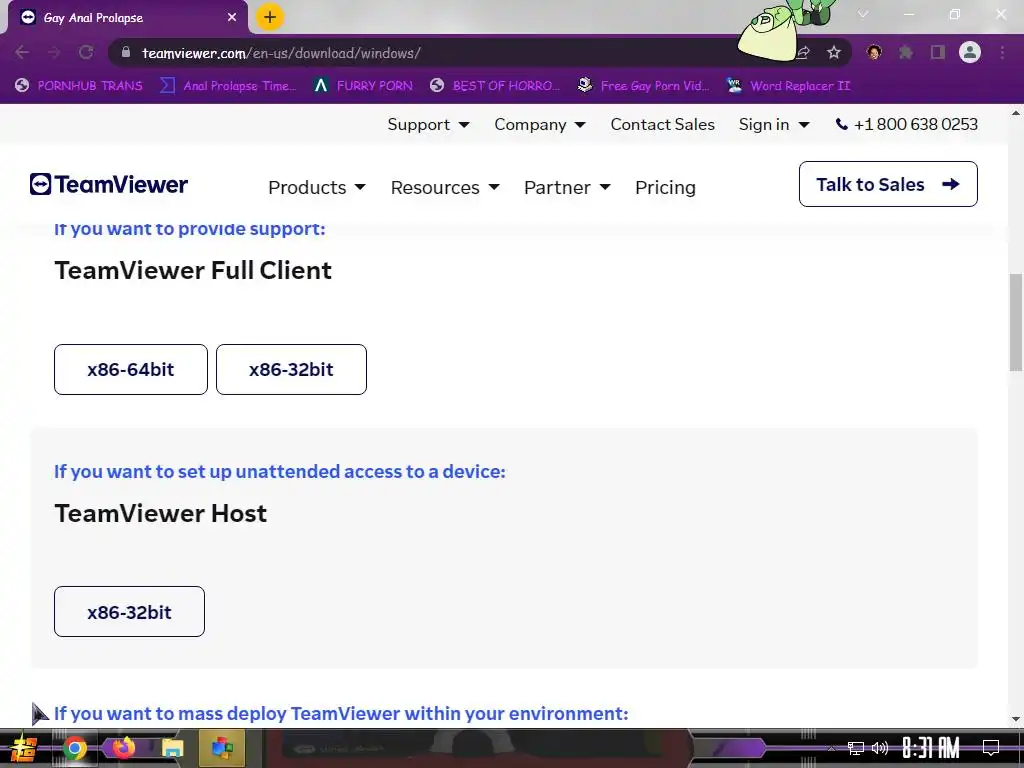Open the Extensions puzzle menu
1024x768 pixels.
click(906, 52)
